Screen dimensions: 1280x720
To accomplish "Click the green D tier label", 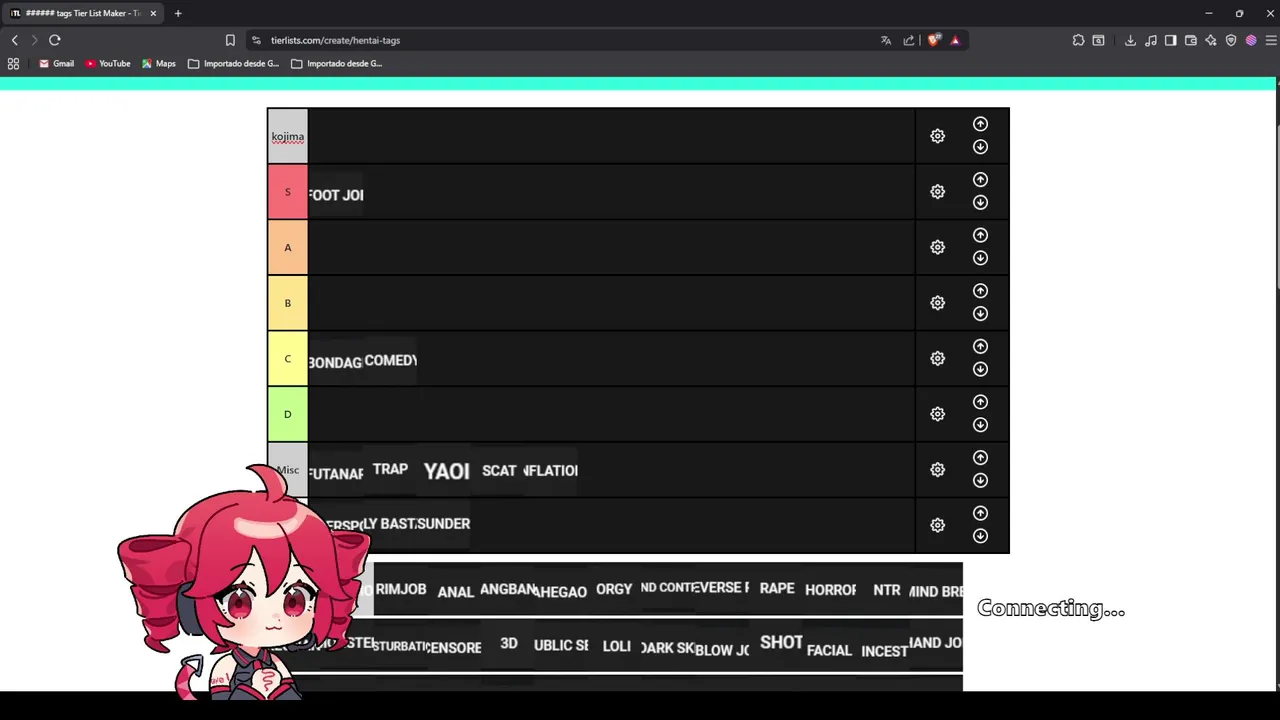I will pos(288,414).
